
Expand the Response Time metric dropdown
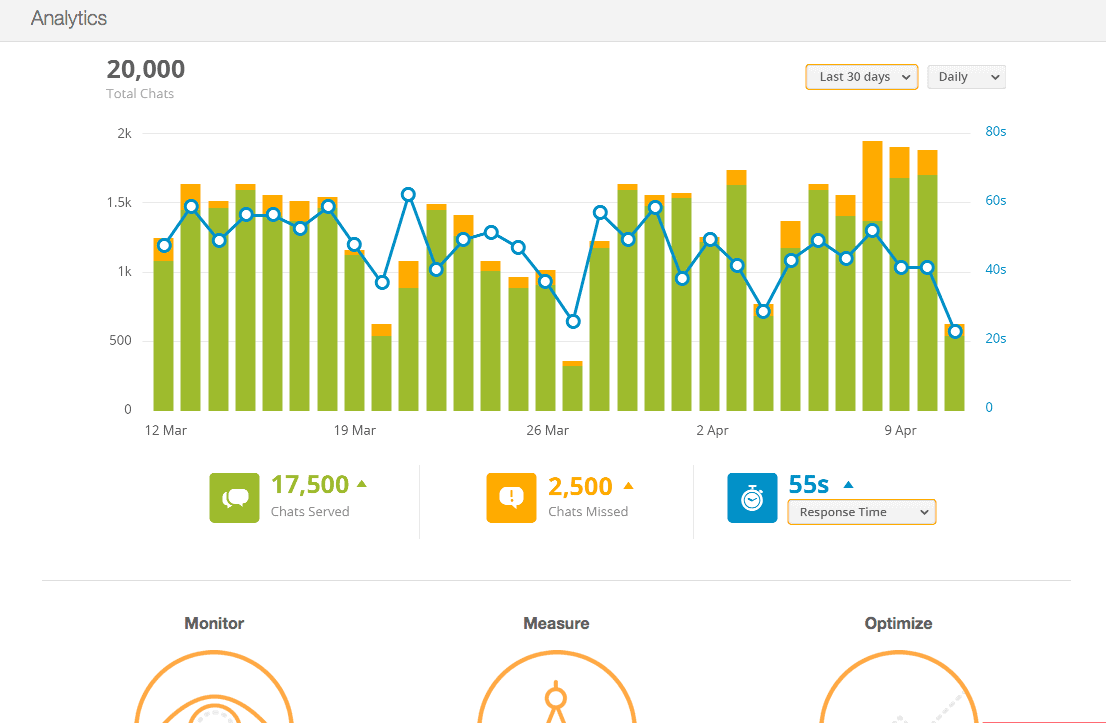[x=861, y=512]
